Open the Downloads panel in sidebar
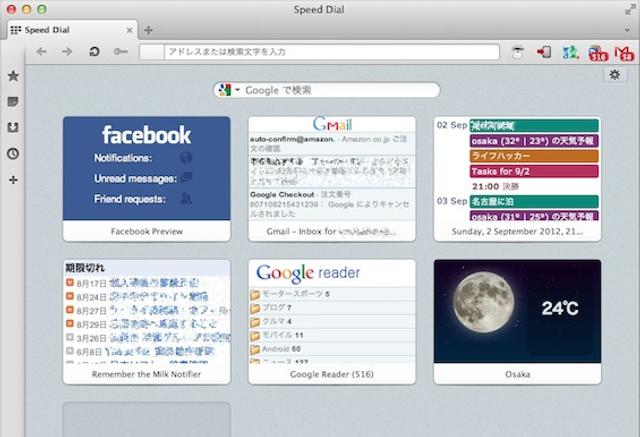This screenshot has height=437, width=640. pos(13,128)
